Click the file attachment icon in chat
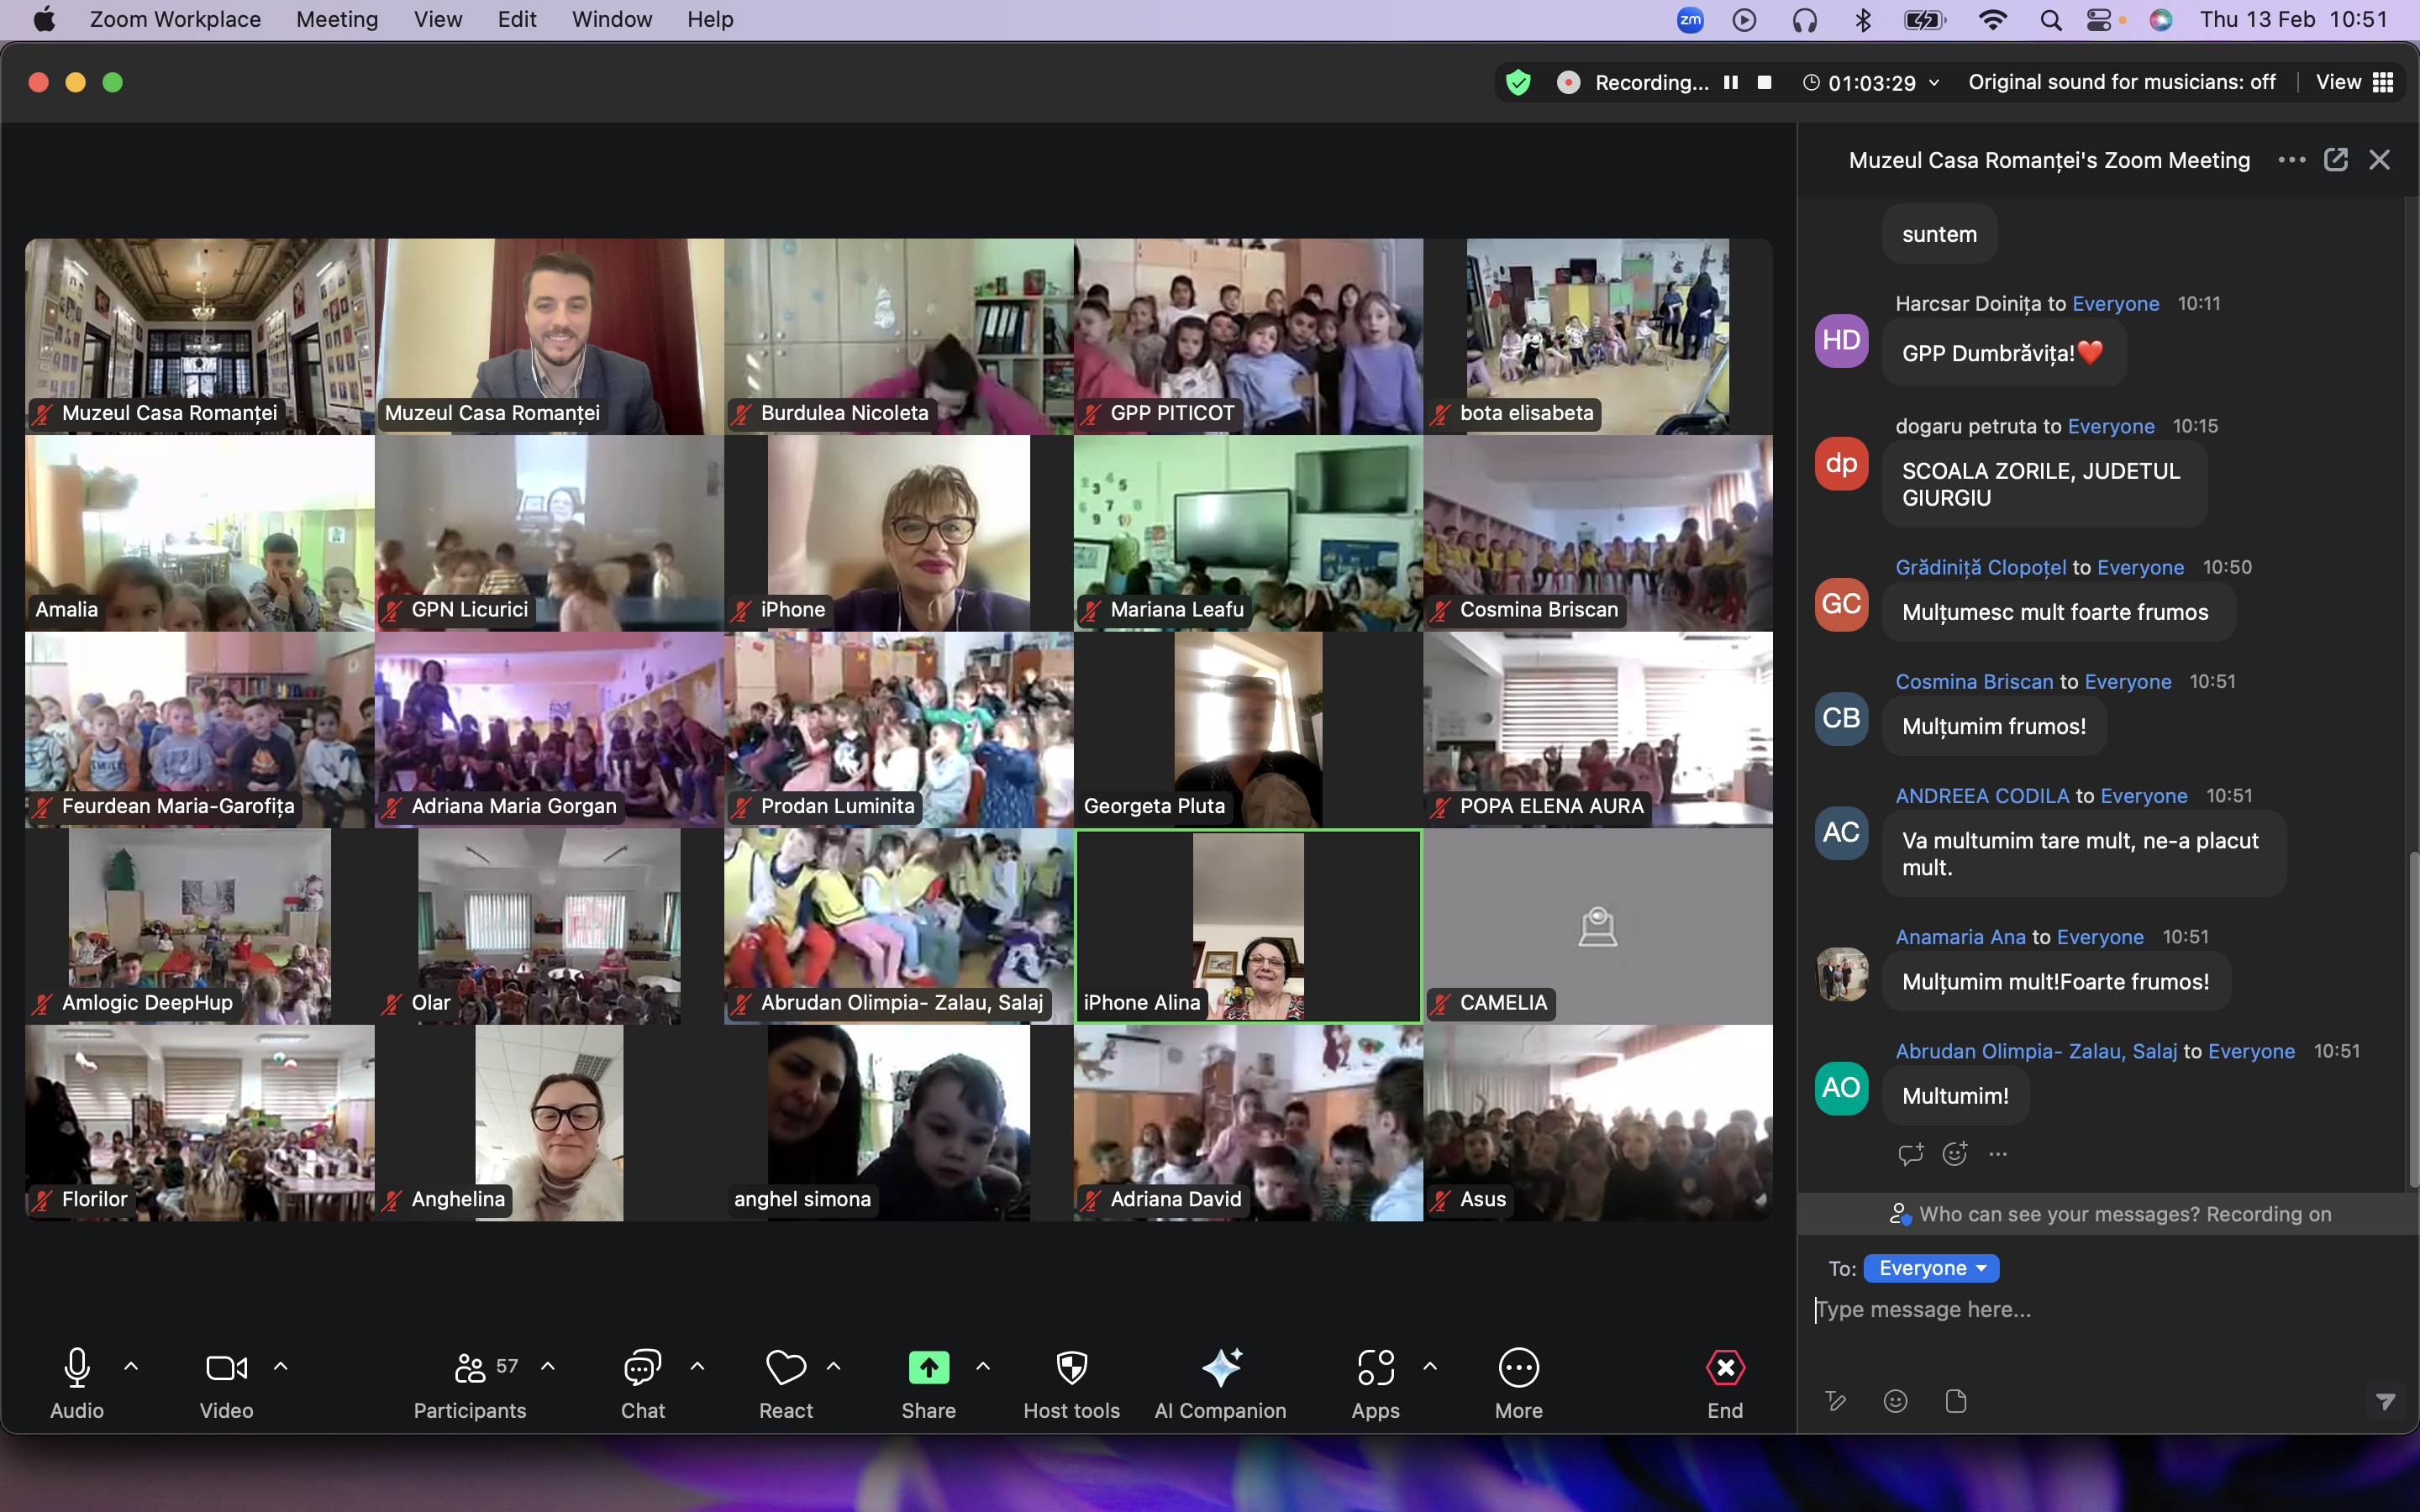This screenshot has width=2420, height=1512. 1956,1401
